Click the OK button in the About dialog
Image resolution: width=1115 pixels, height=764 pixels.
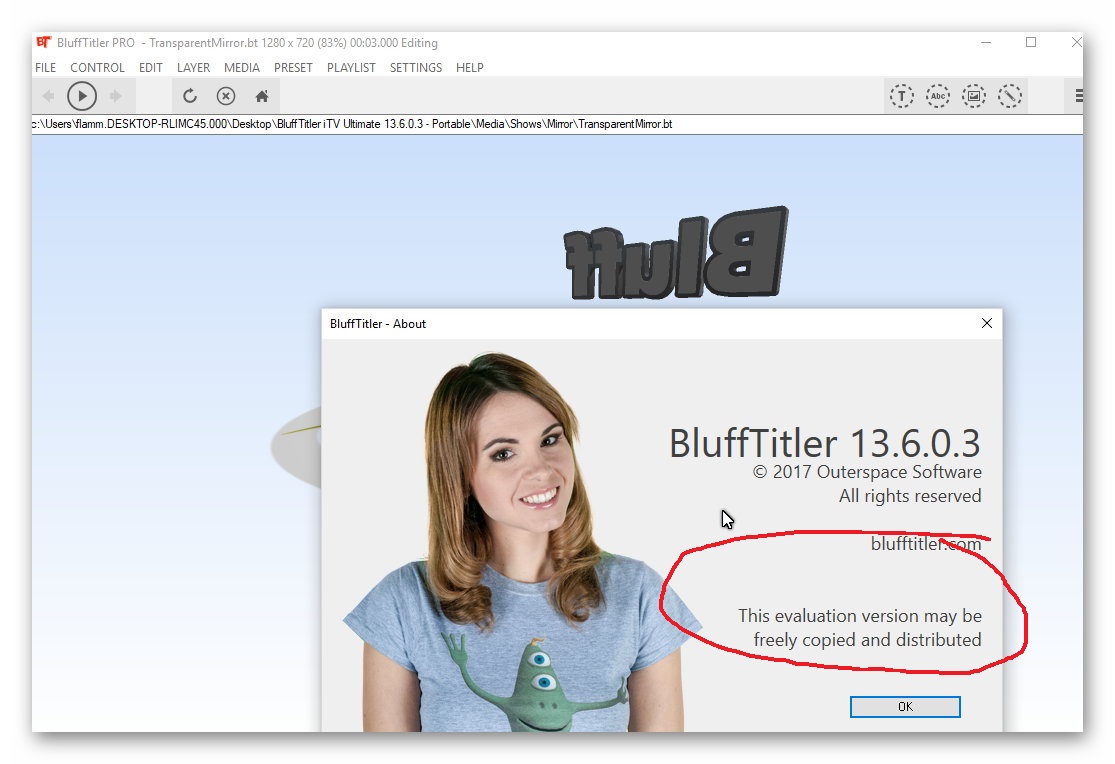coord(905,706)
